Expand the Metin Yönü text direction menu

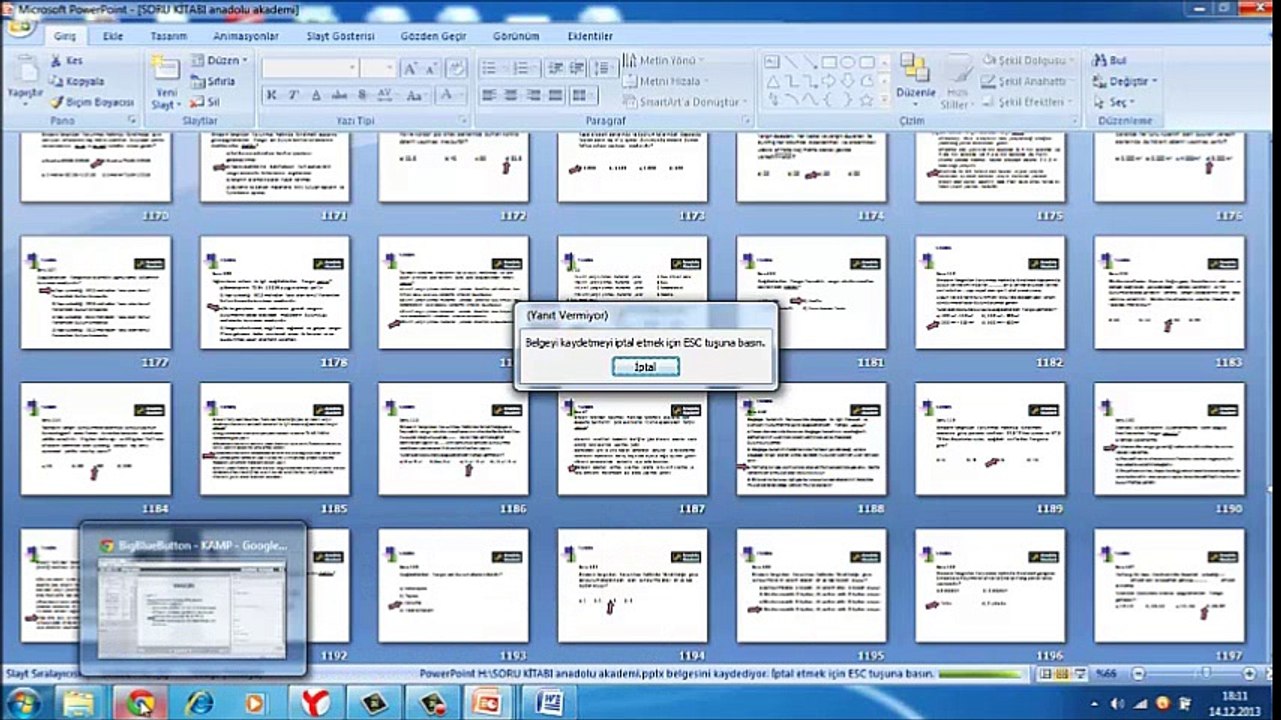pyautogui.click(x=664, y=61)
